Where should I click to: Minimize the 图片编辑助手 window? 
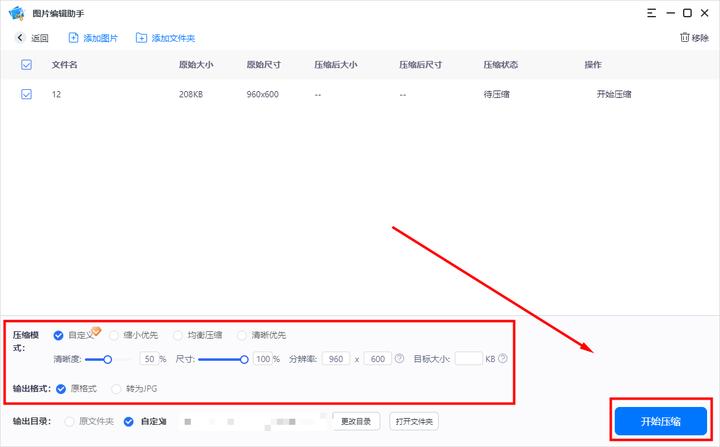coord(671,13)
